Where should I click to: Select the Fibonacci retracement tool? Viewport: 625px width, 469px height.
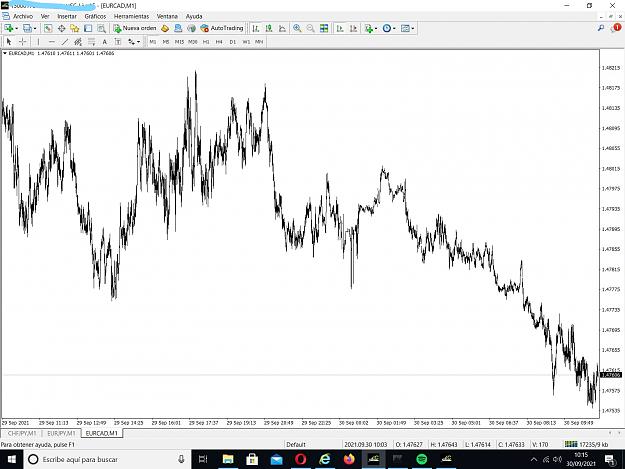click(92, 42)
